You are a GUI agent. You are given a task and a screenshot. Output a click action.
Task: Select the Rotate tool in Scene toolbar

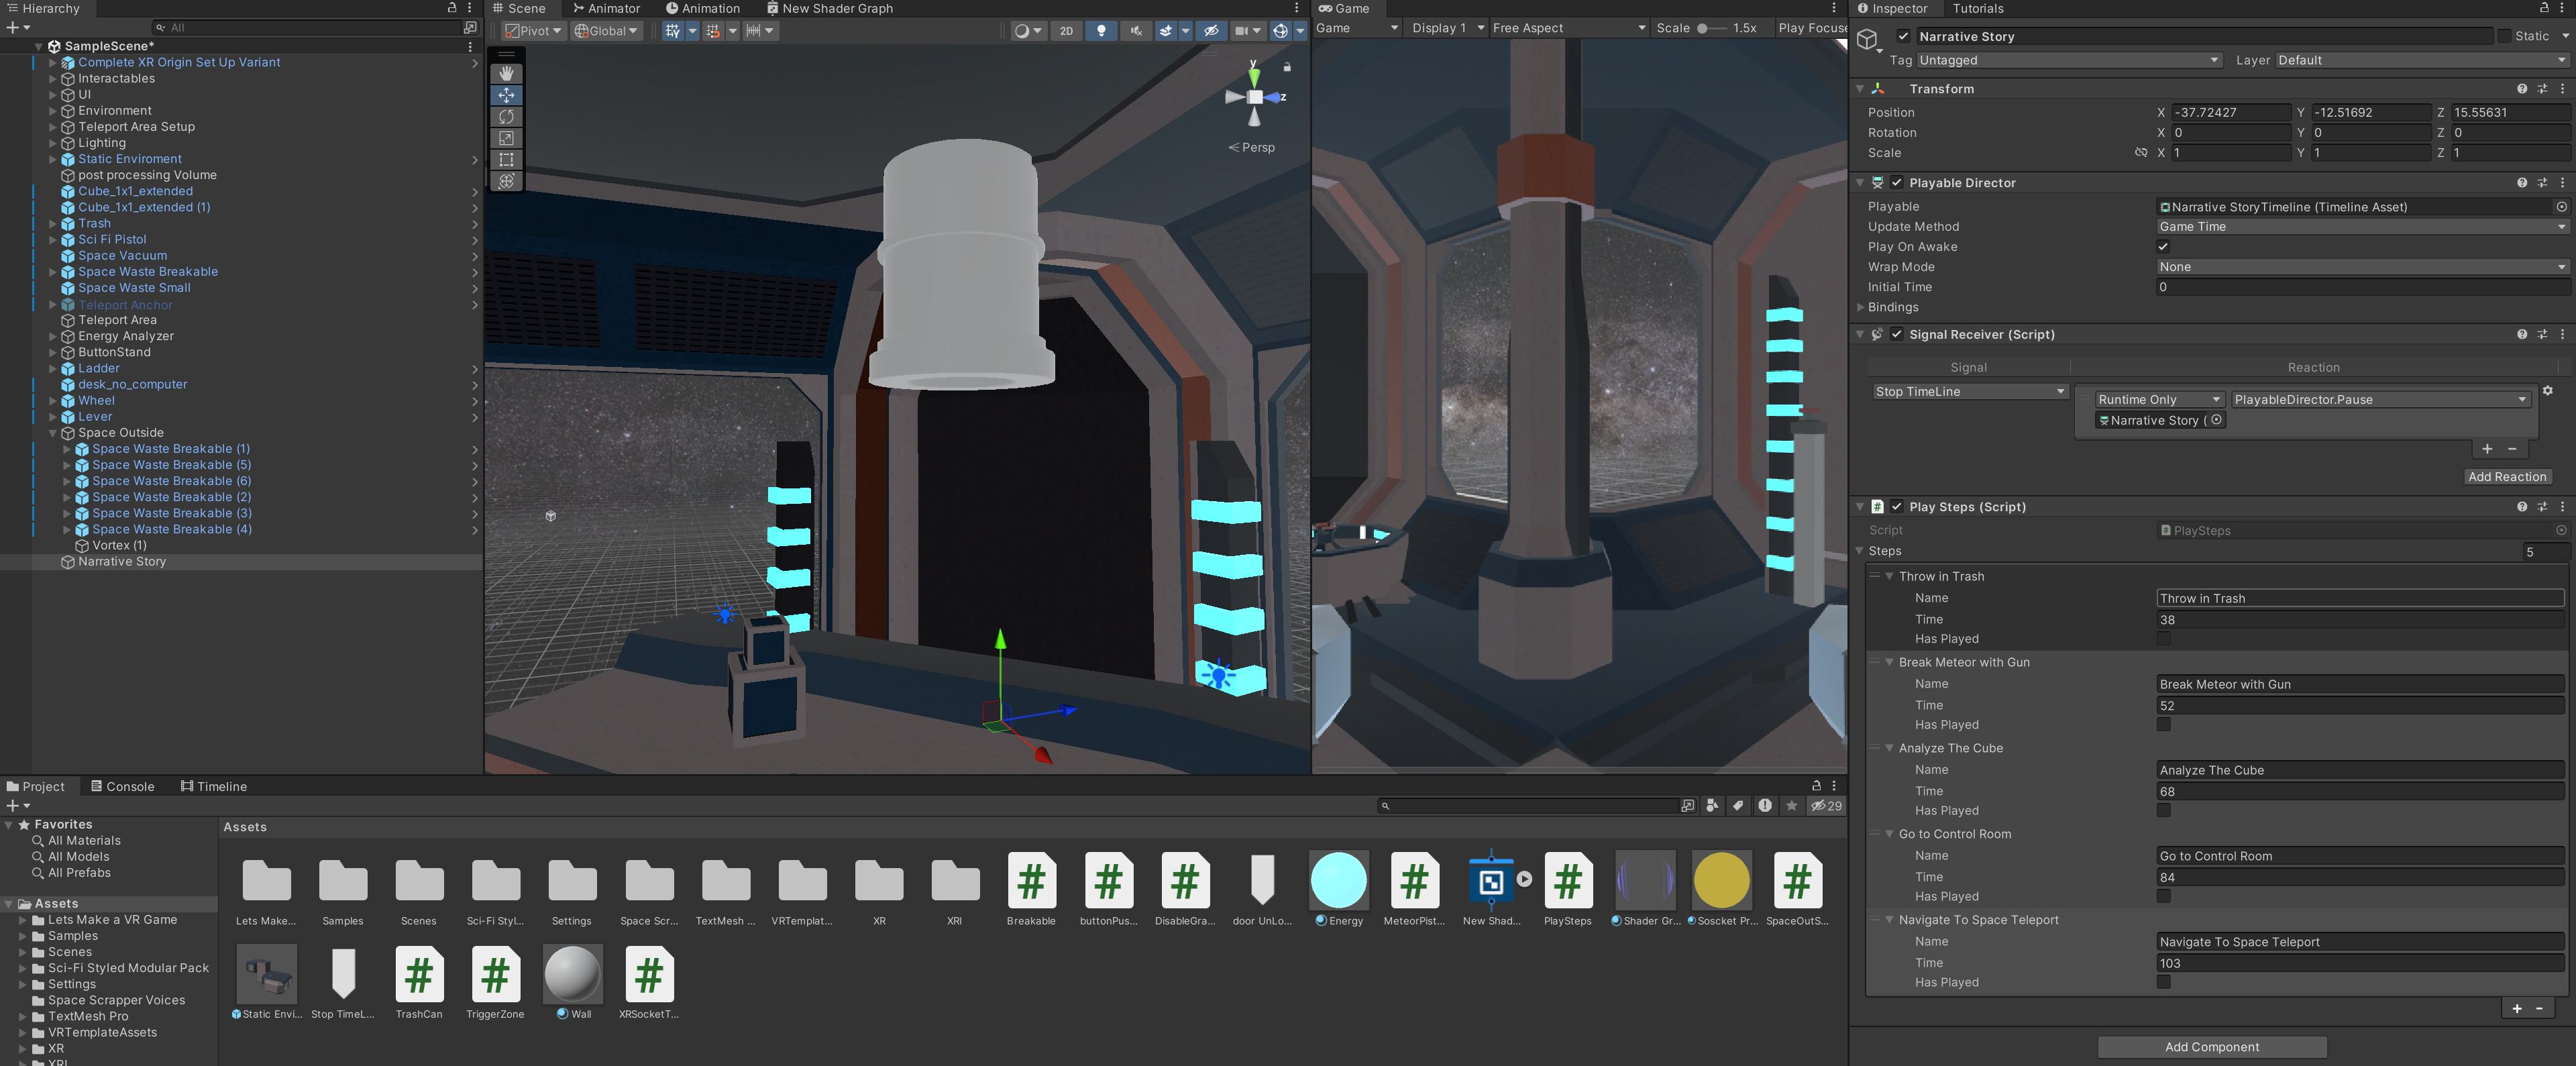coord(506,117)
